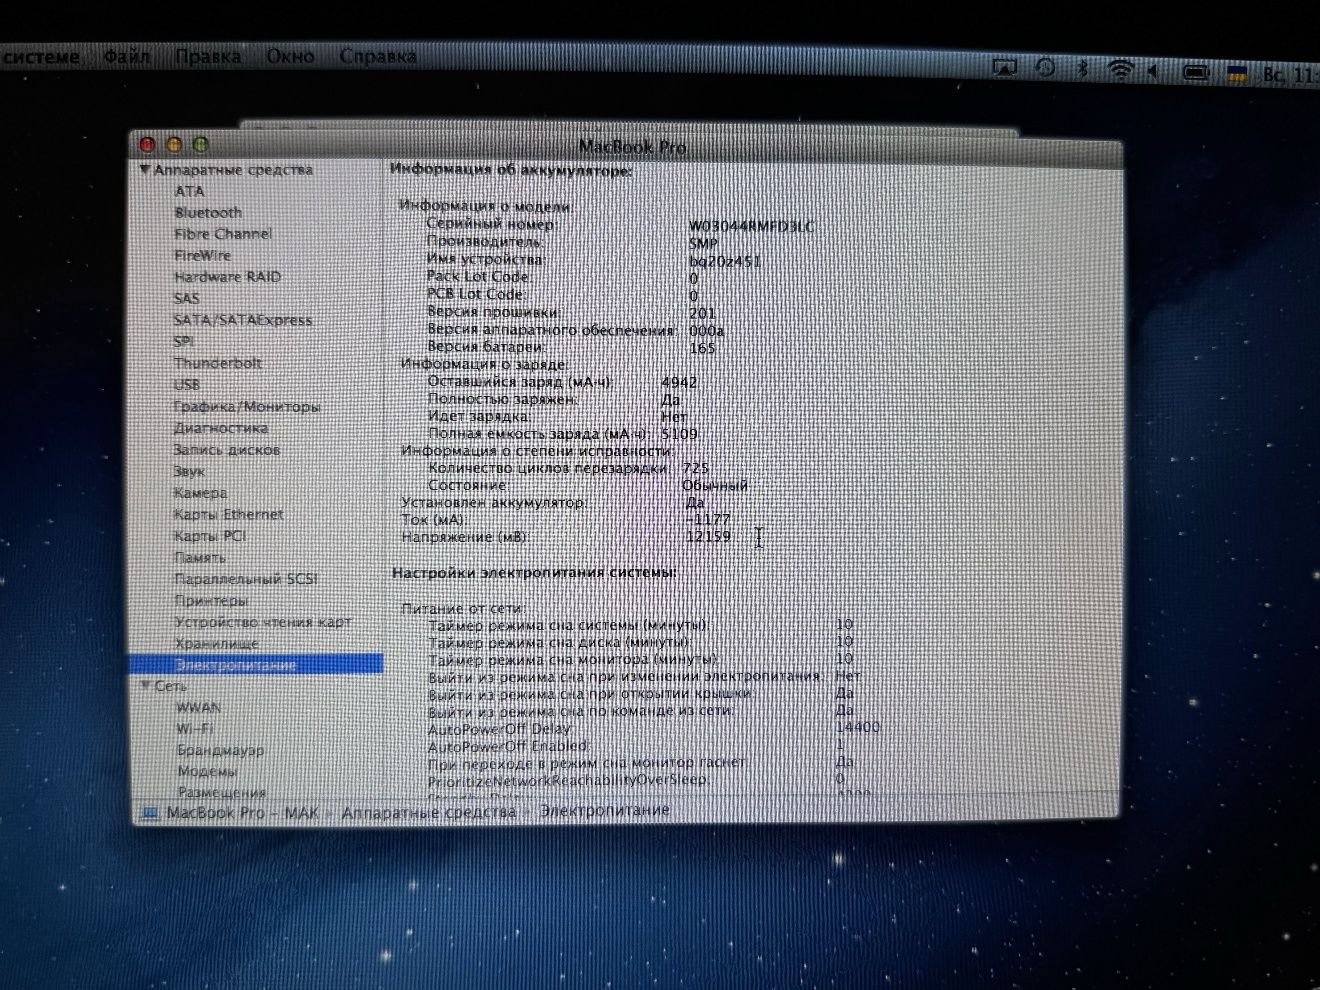The width and height of the screenshot is (1320, 990).
Task: Open the Файл menu
Action: point(127,57)
